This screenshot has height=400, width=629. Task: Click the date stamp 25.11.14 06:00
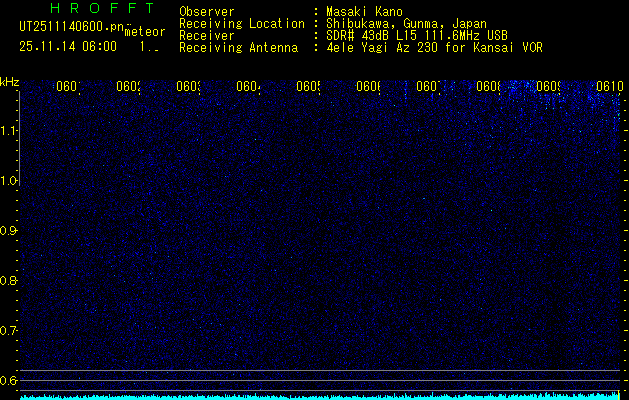(68, 46)
